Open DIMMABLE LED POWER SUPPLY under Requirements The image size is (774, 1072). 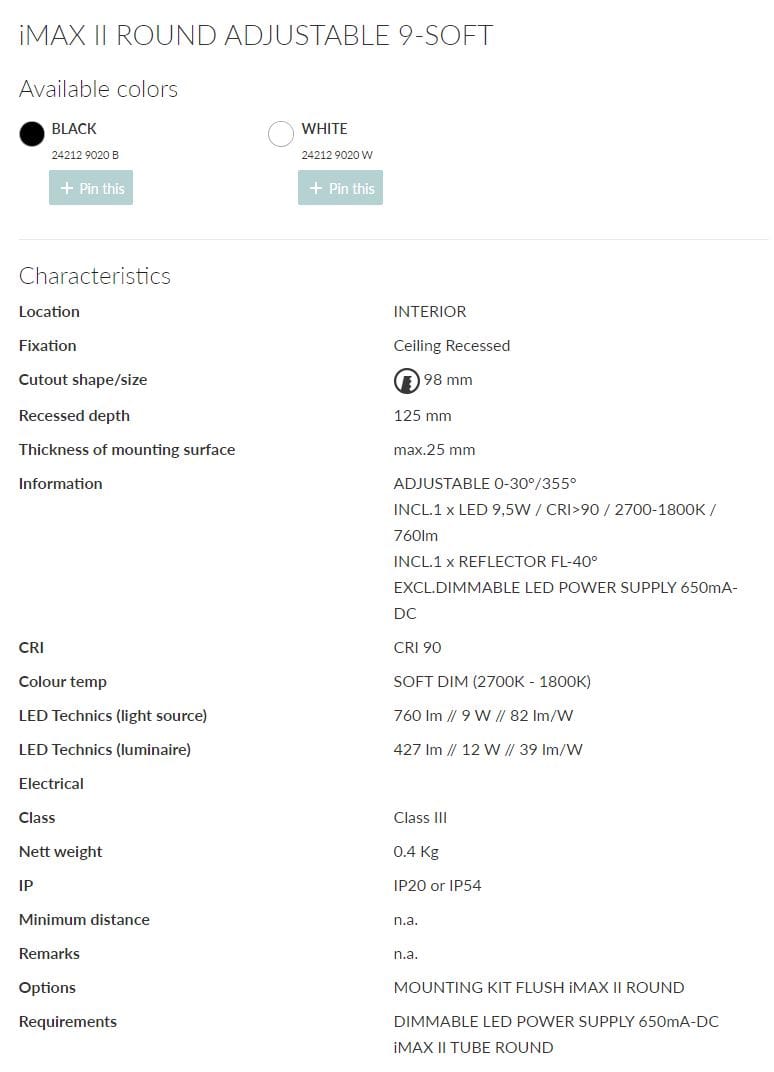tap(556, 1021)
